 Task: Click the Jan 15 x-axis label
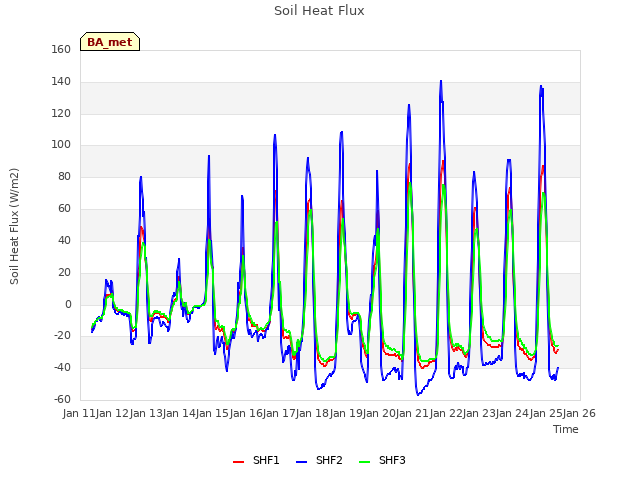click(212, 413)
